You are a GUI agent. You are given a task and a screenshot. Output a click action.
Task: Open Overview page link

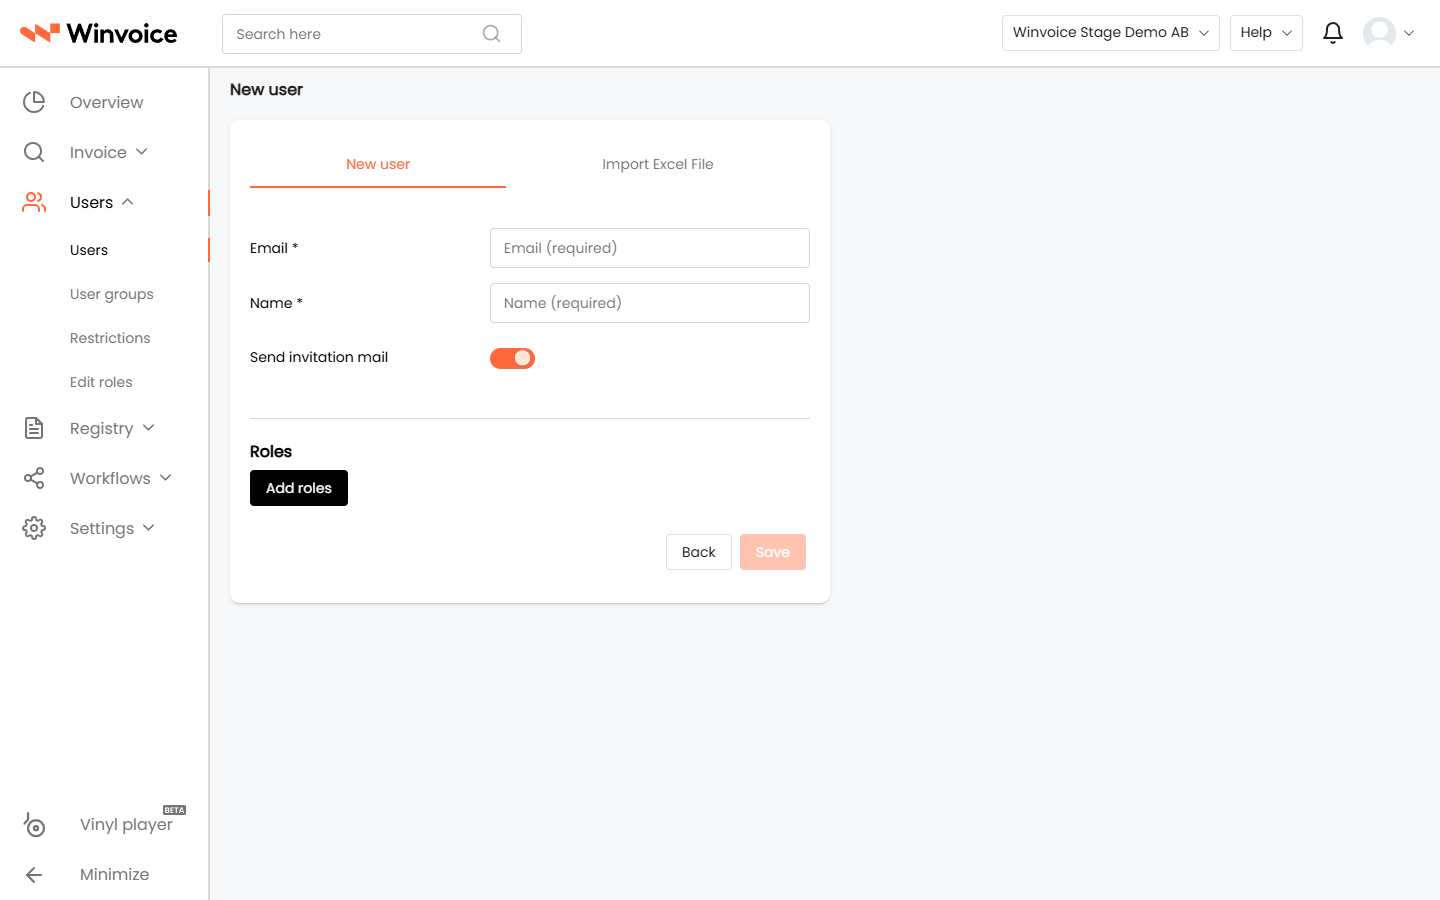tap(107, 102)
